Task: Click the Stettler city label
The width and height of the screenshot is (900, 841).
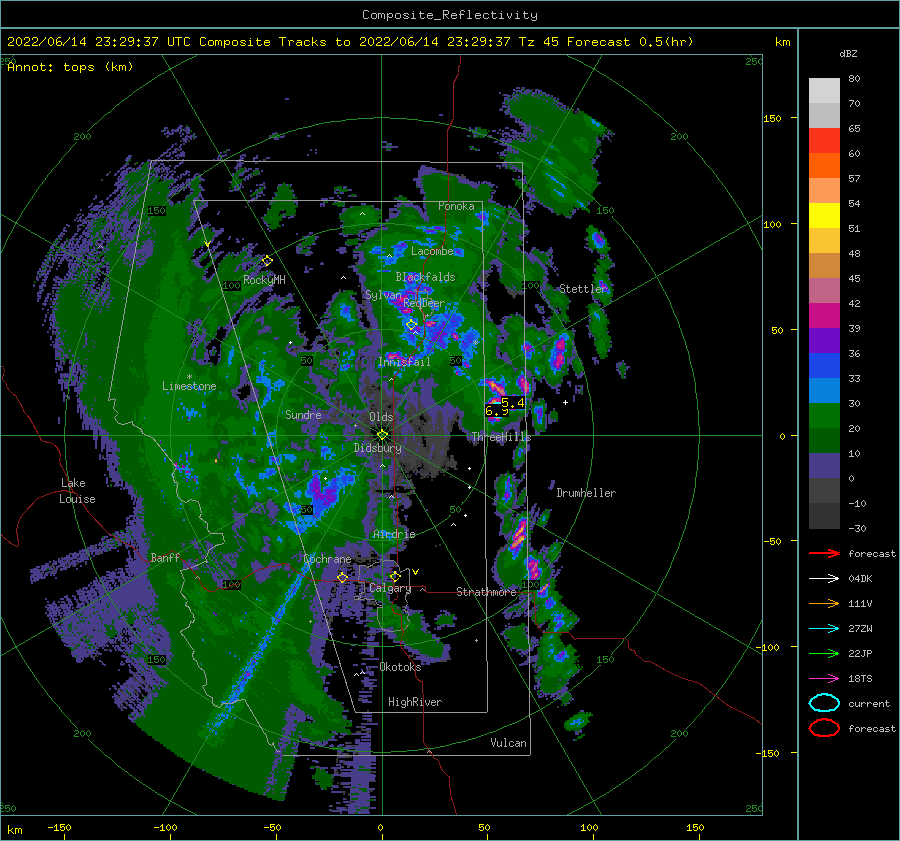Action: (583, 289)
